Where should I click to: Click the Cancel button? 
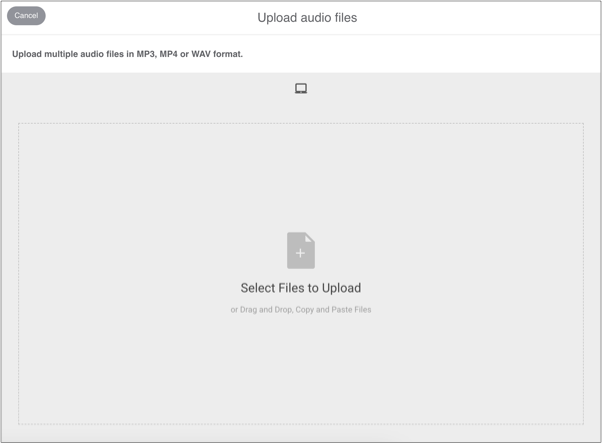point(26,16)
